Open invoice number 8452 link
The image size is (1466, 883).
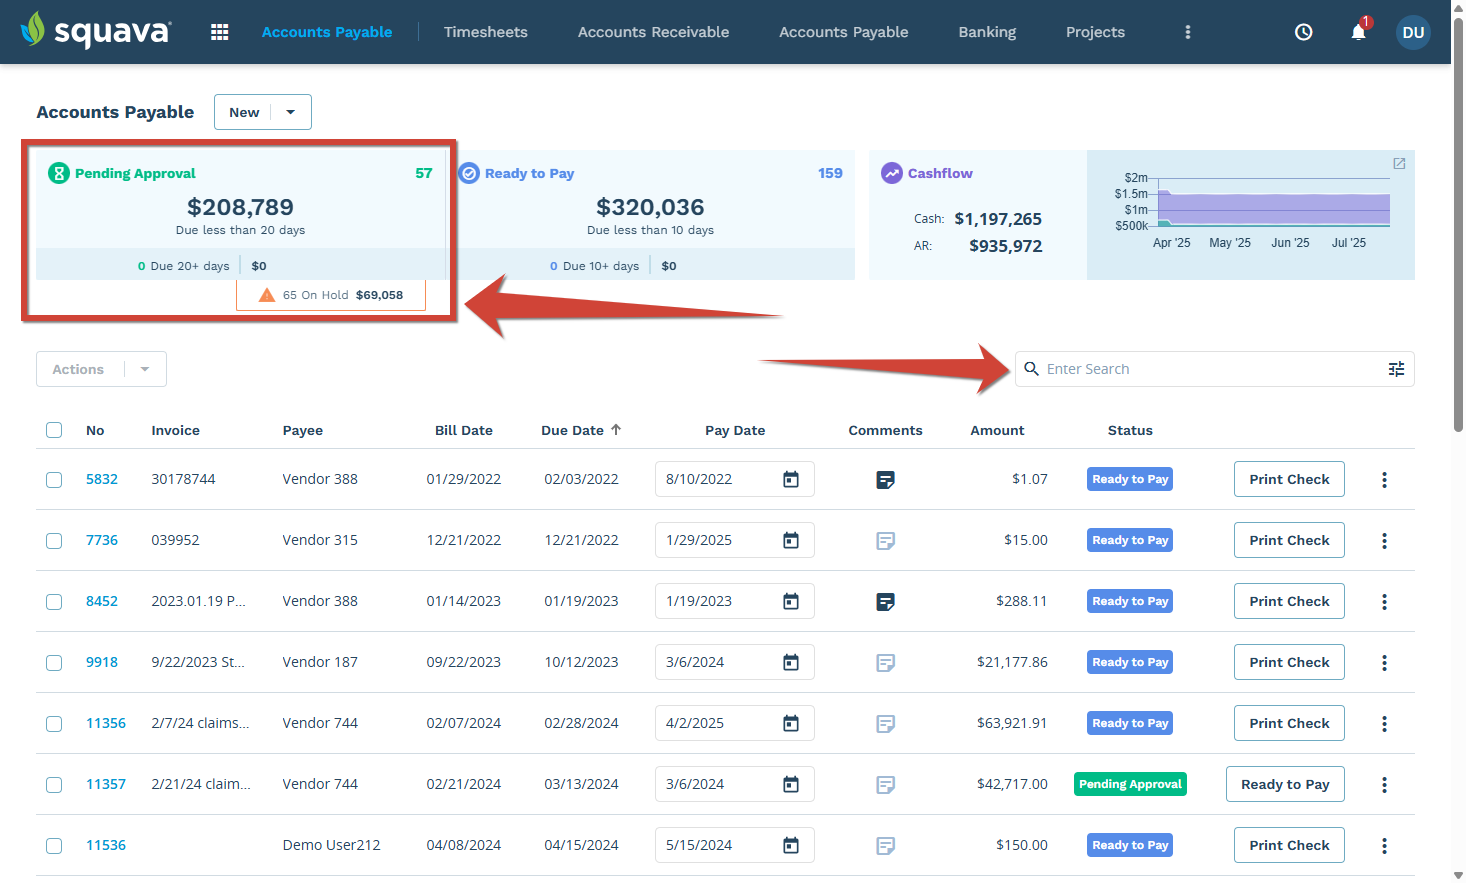click(x=102, y=601)
